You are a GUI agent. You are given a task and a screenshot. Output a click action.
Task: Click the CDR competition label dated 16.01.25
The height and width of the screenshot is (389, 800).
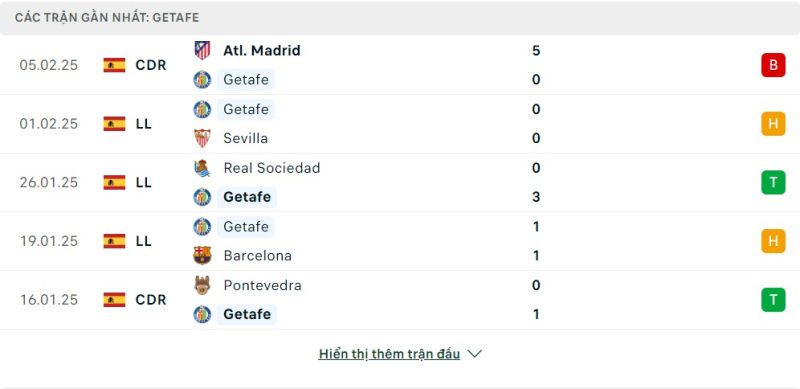[151, 300]
